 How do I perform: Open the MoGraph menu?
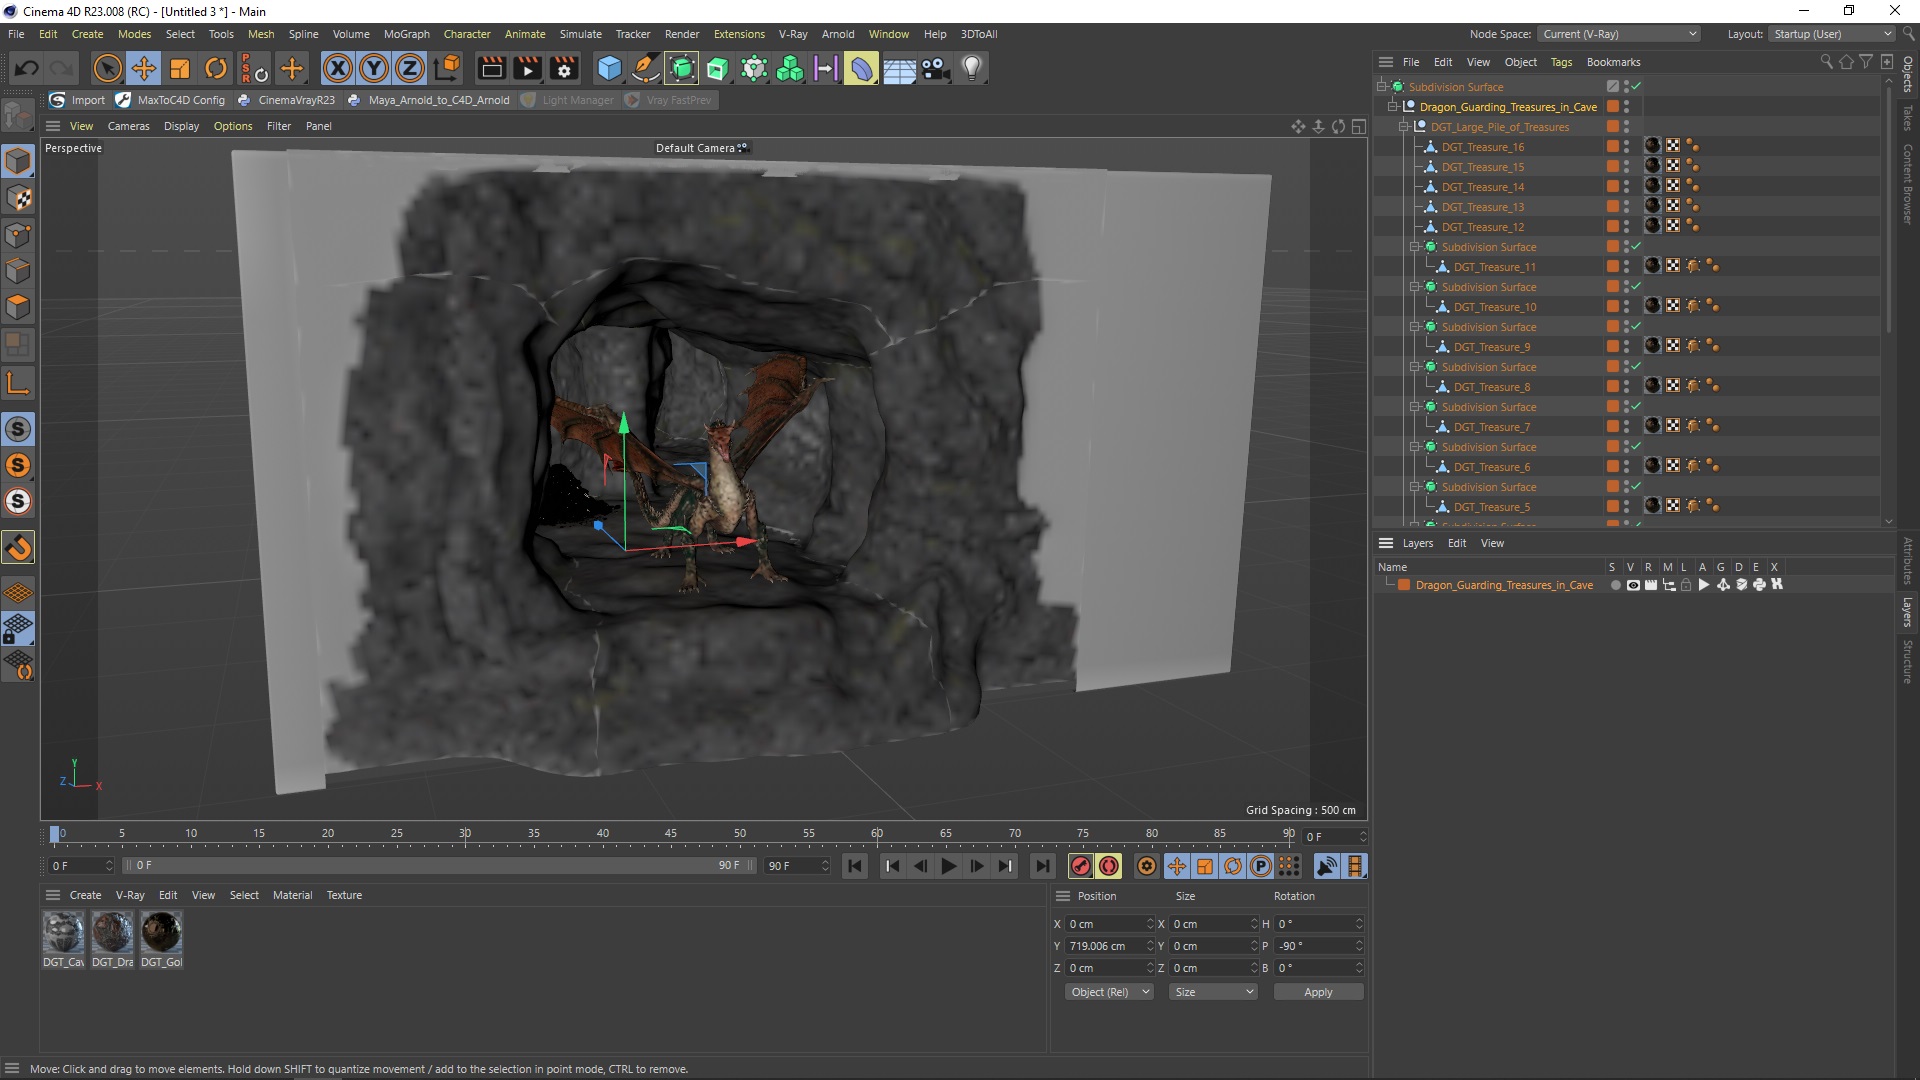[406, 34]
